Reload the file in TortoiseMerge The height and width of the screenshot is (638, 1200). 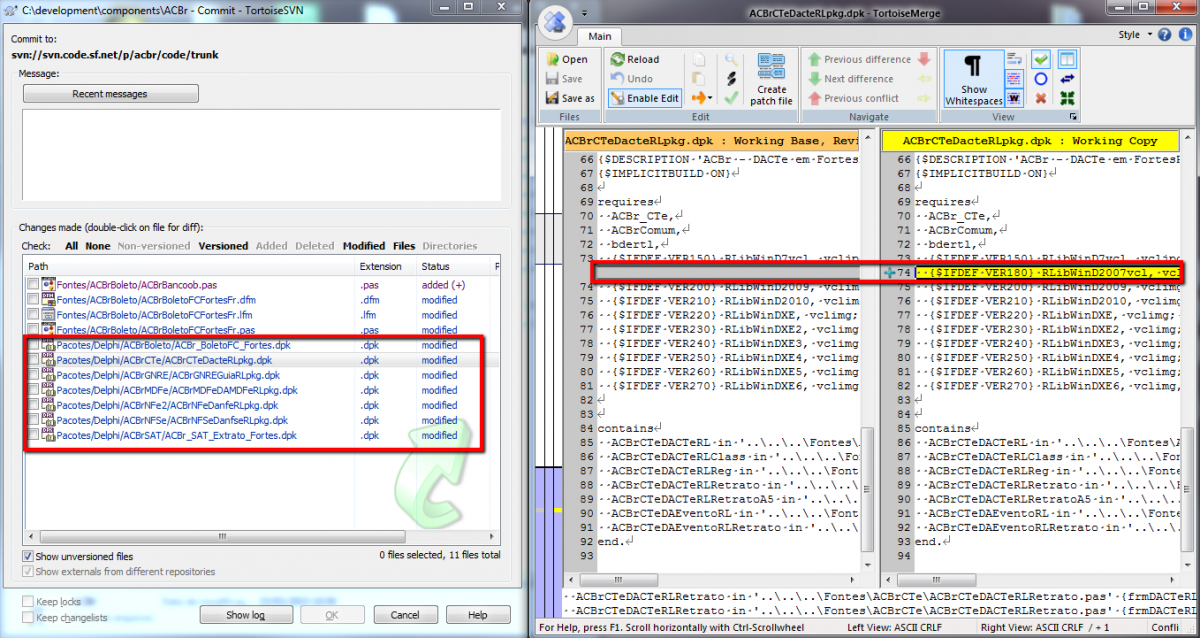634,59
